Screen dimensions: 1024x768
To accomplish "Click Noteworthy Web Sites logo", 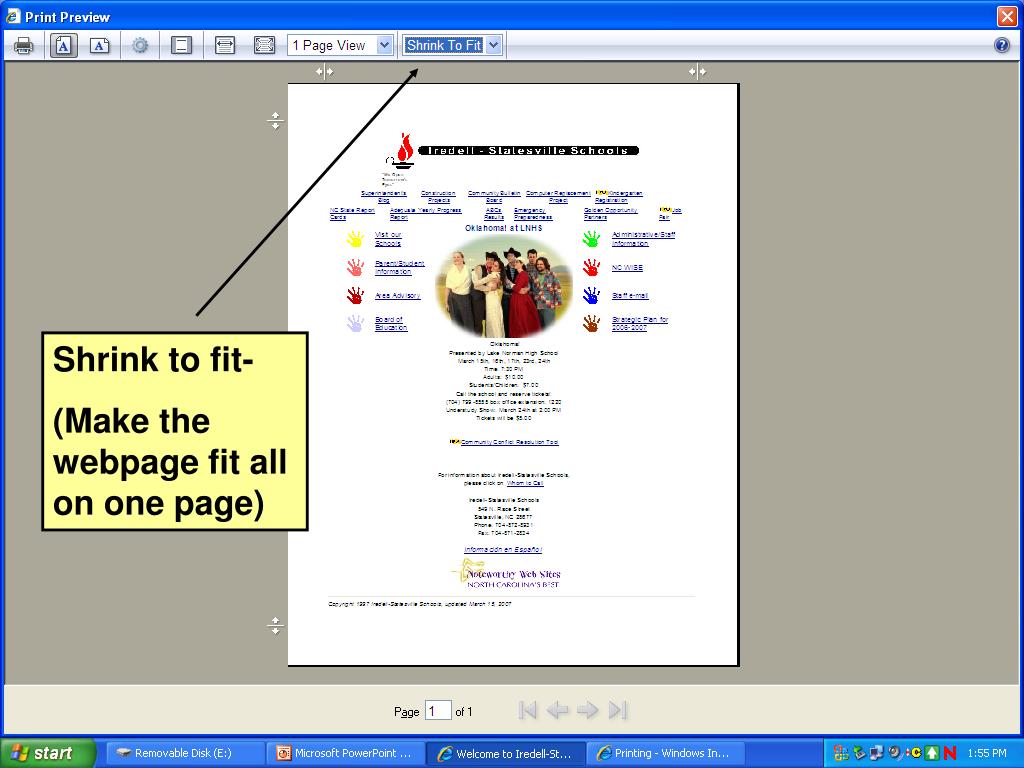I will (505, 575).
